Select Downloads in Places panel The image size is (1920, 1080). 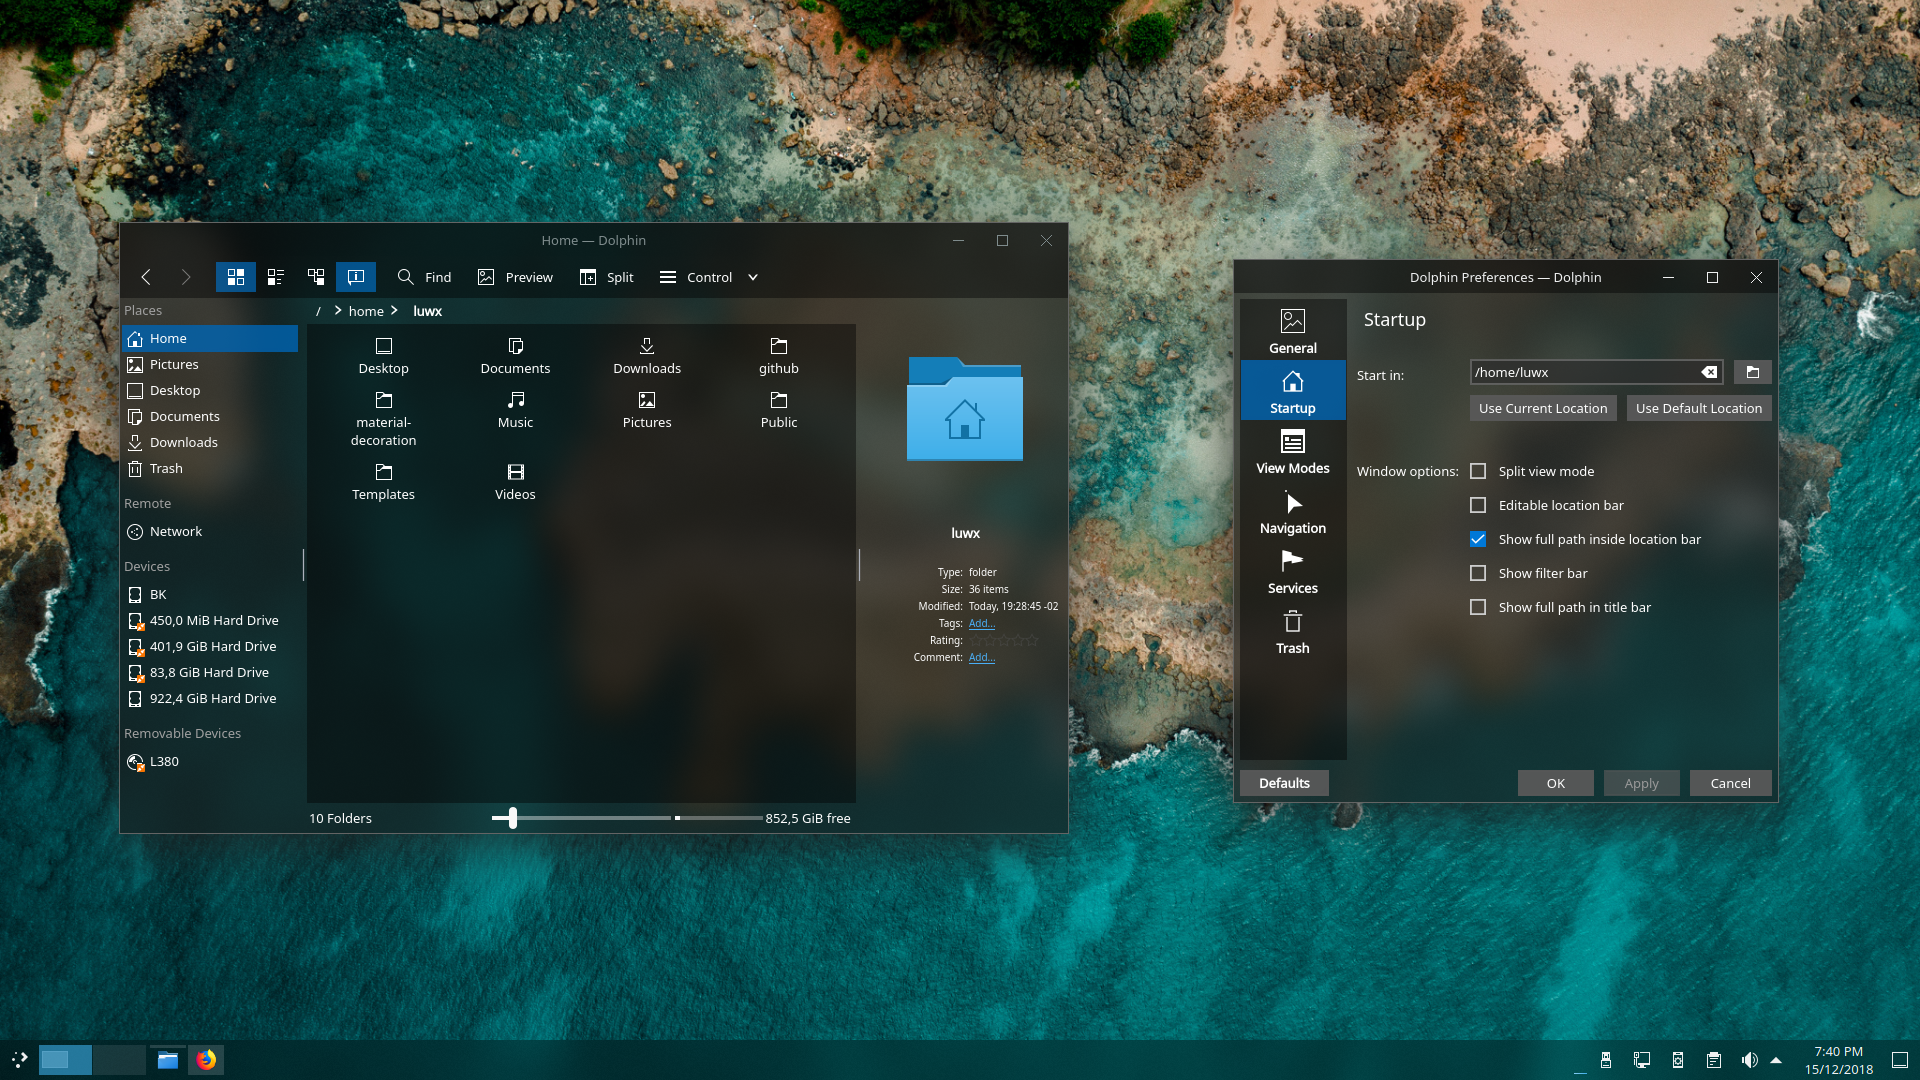pos(210,442)
